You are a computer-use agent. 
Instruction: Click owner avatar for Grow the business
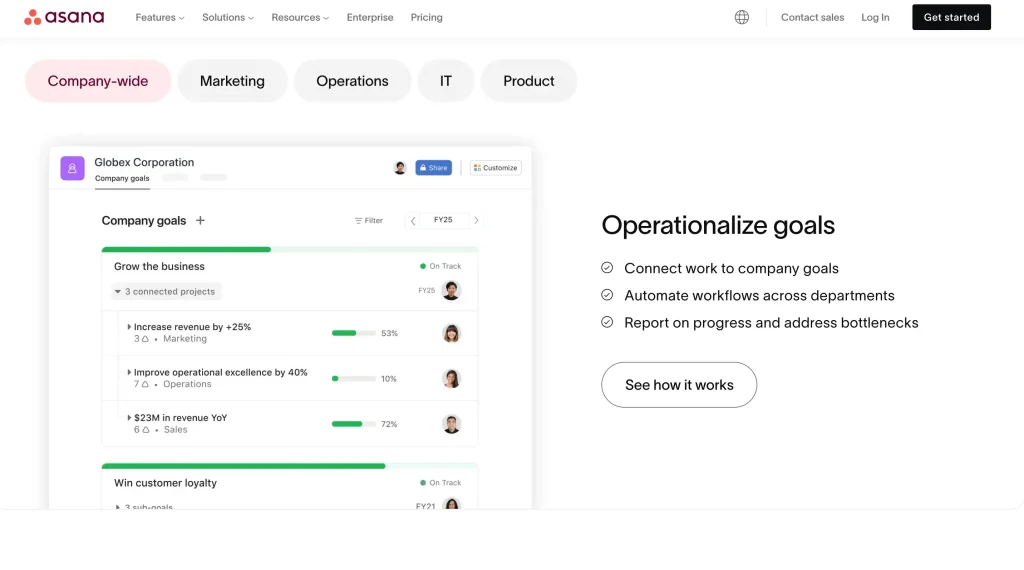(x=451, y=290)
